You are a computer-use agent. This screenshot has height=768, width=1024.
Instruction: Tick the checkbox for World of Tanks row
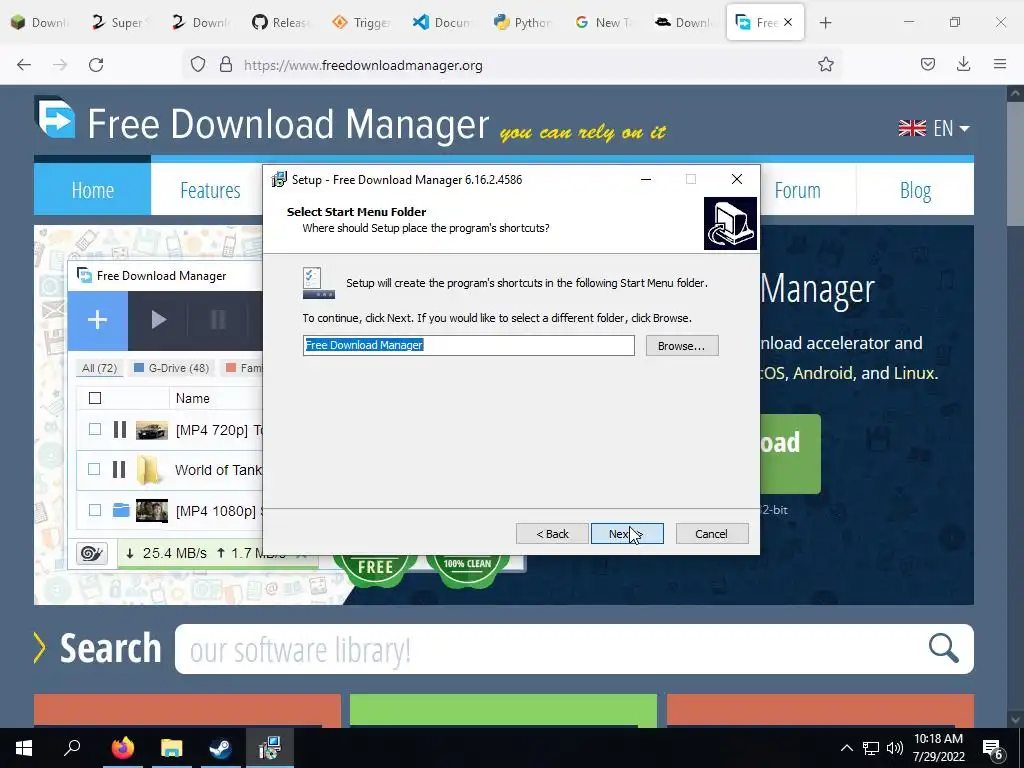94,470
